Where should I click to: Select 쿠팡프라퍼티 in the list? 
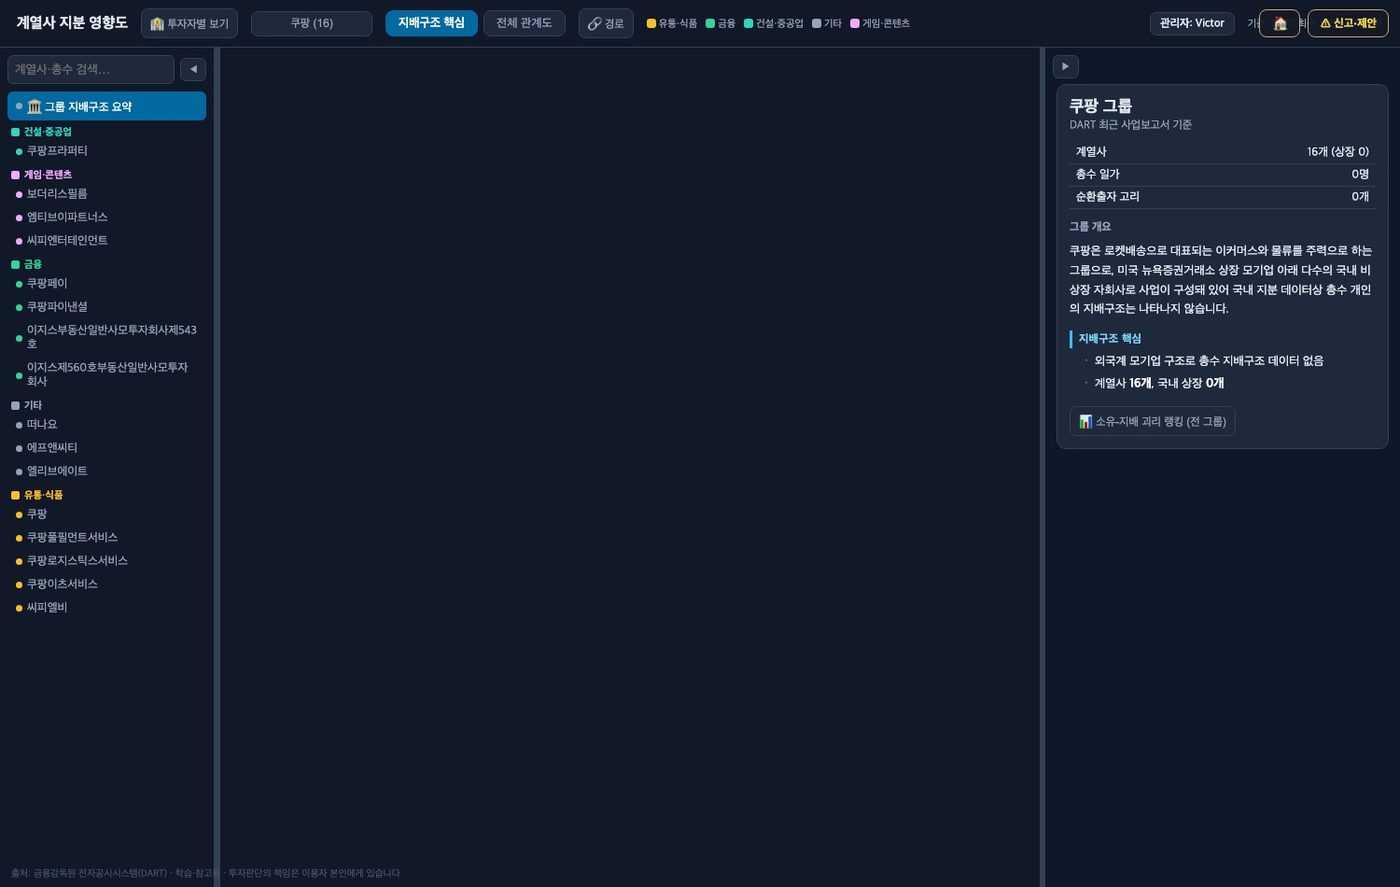107,151
